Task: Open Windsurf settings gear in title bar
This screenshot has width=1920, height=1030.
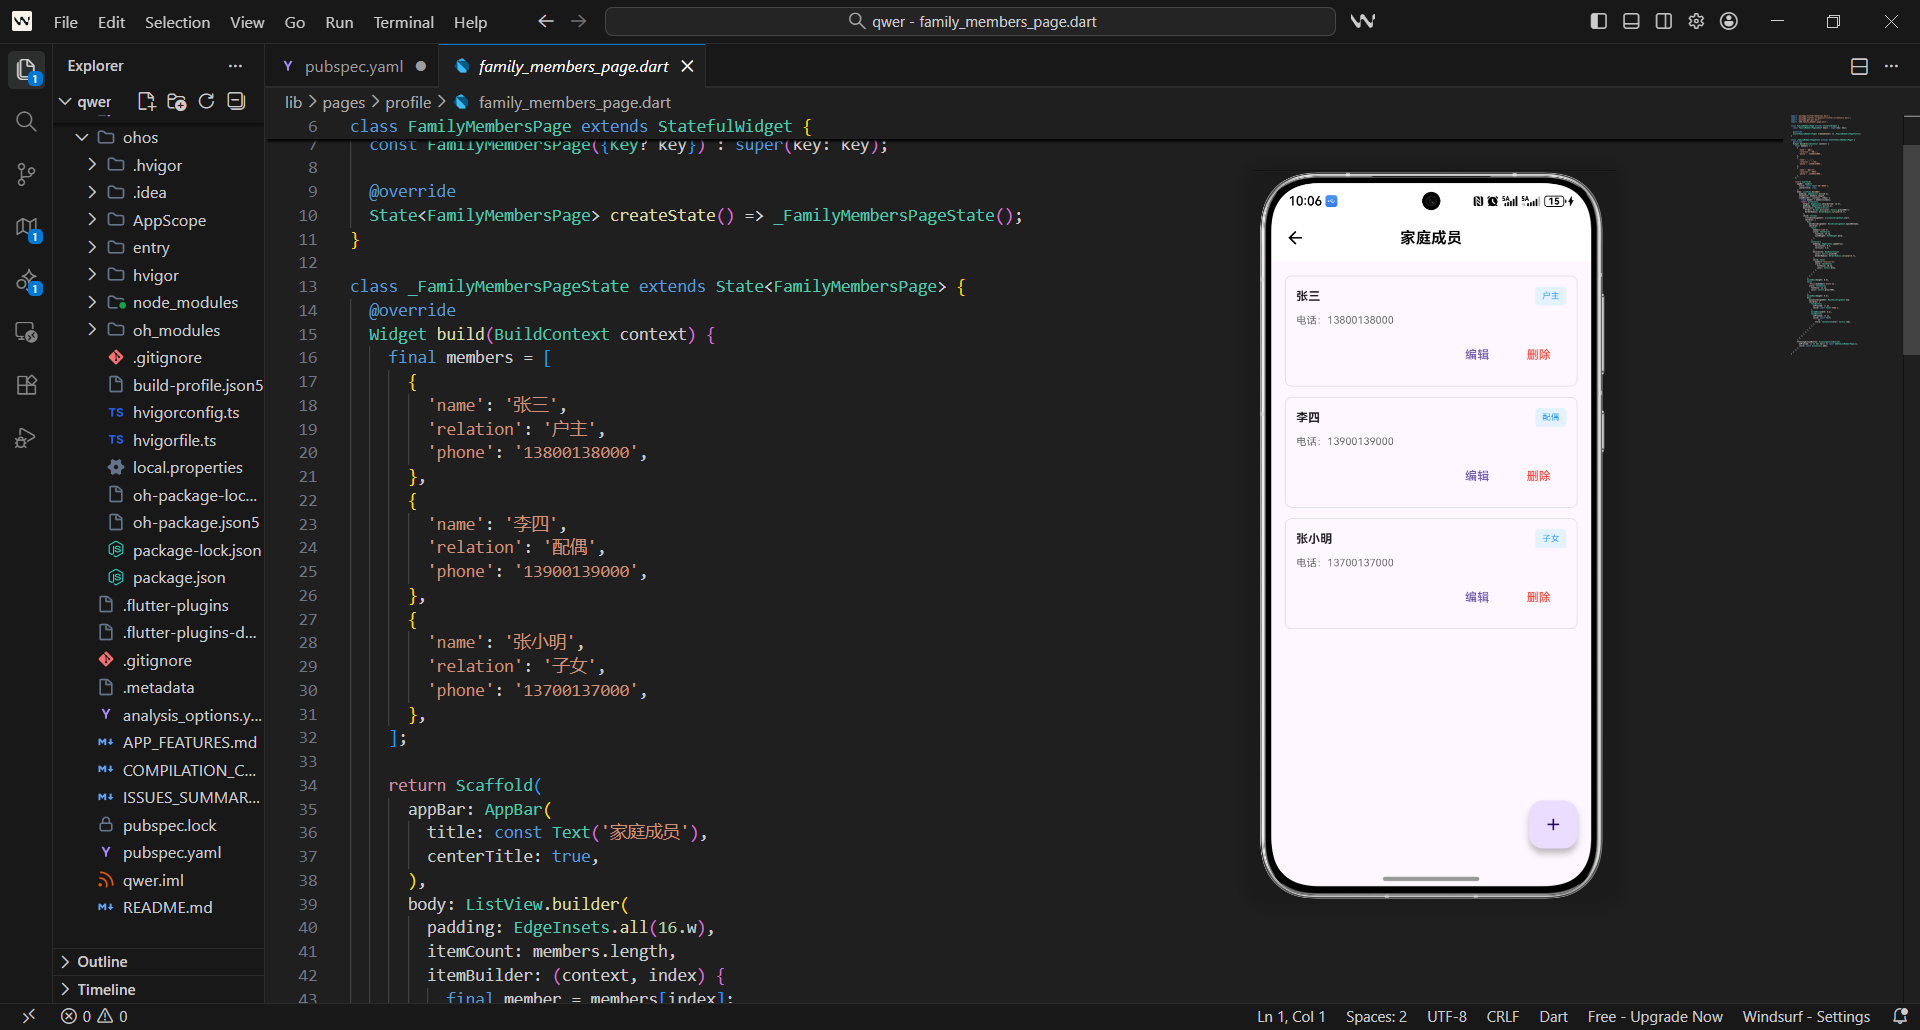Action: tap(1696, 21)
